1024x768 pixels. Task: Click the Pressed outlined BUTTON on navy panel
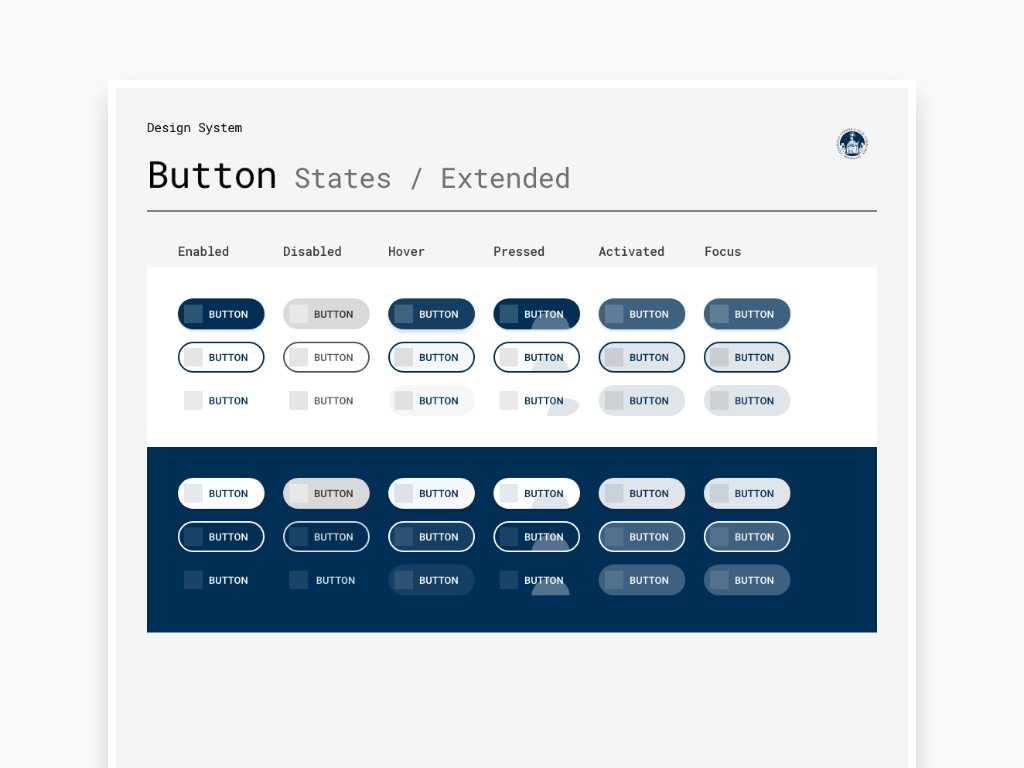click(x=537, y=537)
